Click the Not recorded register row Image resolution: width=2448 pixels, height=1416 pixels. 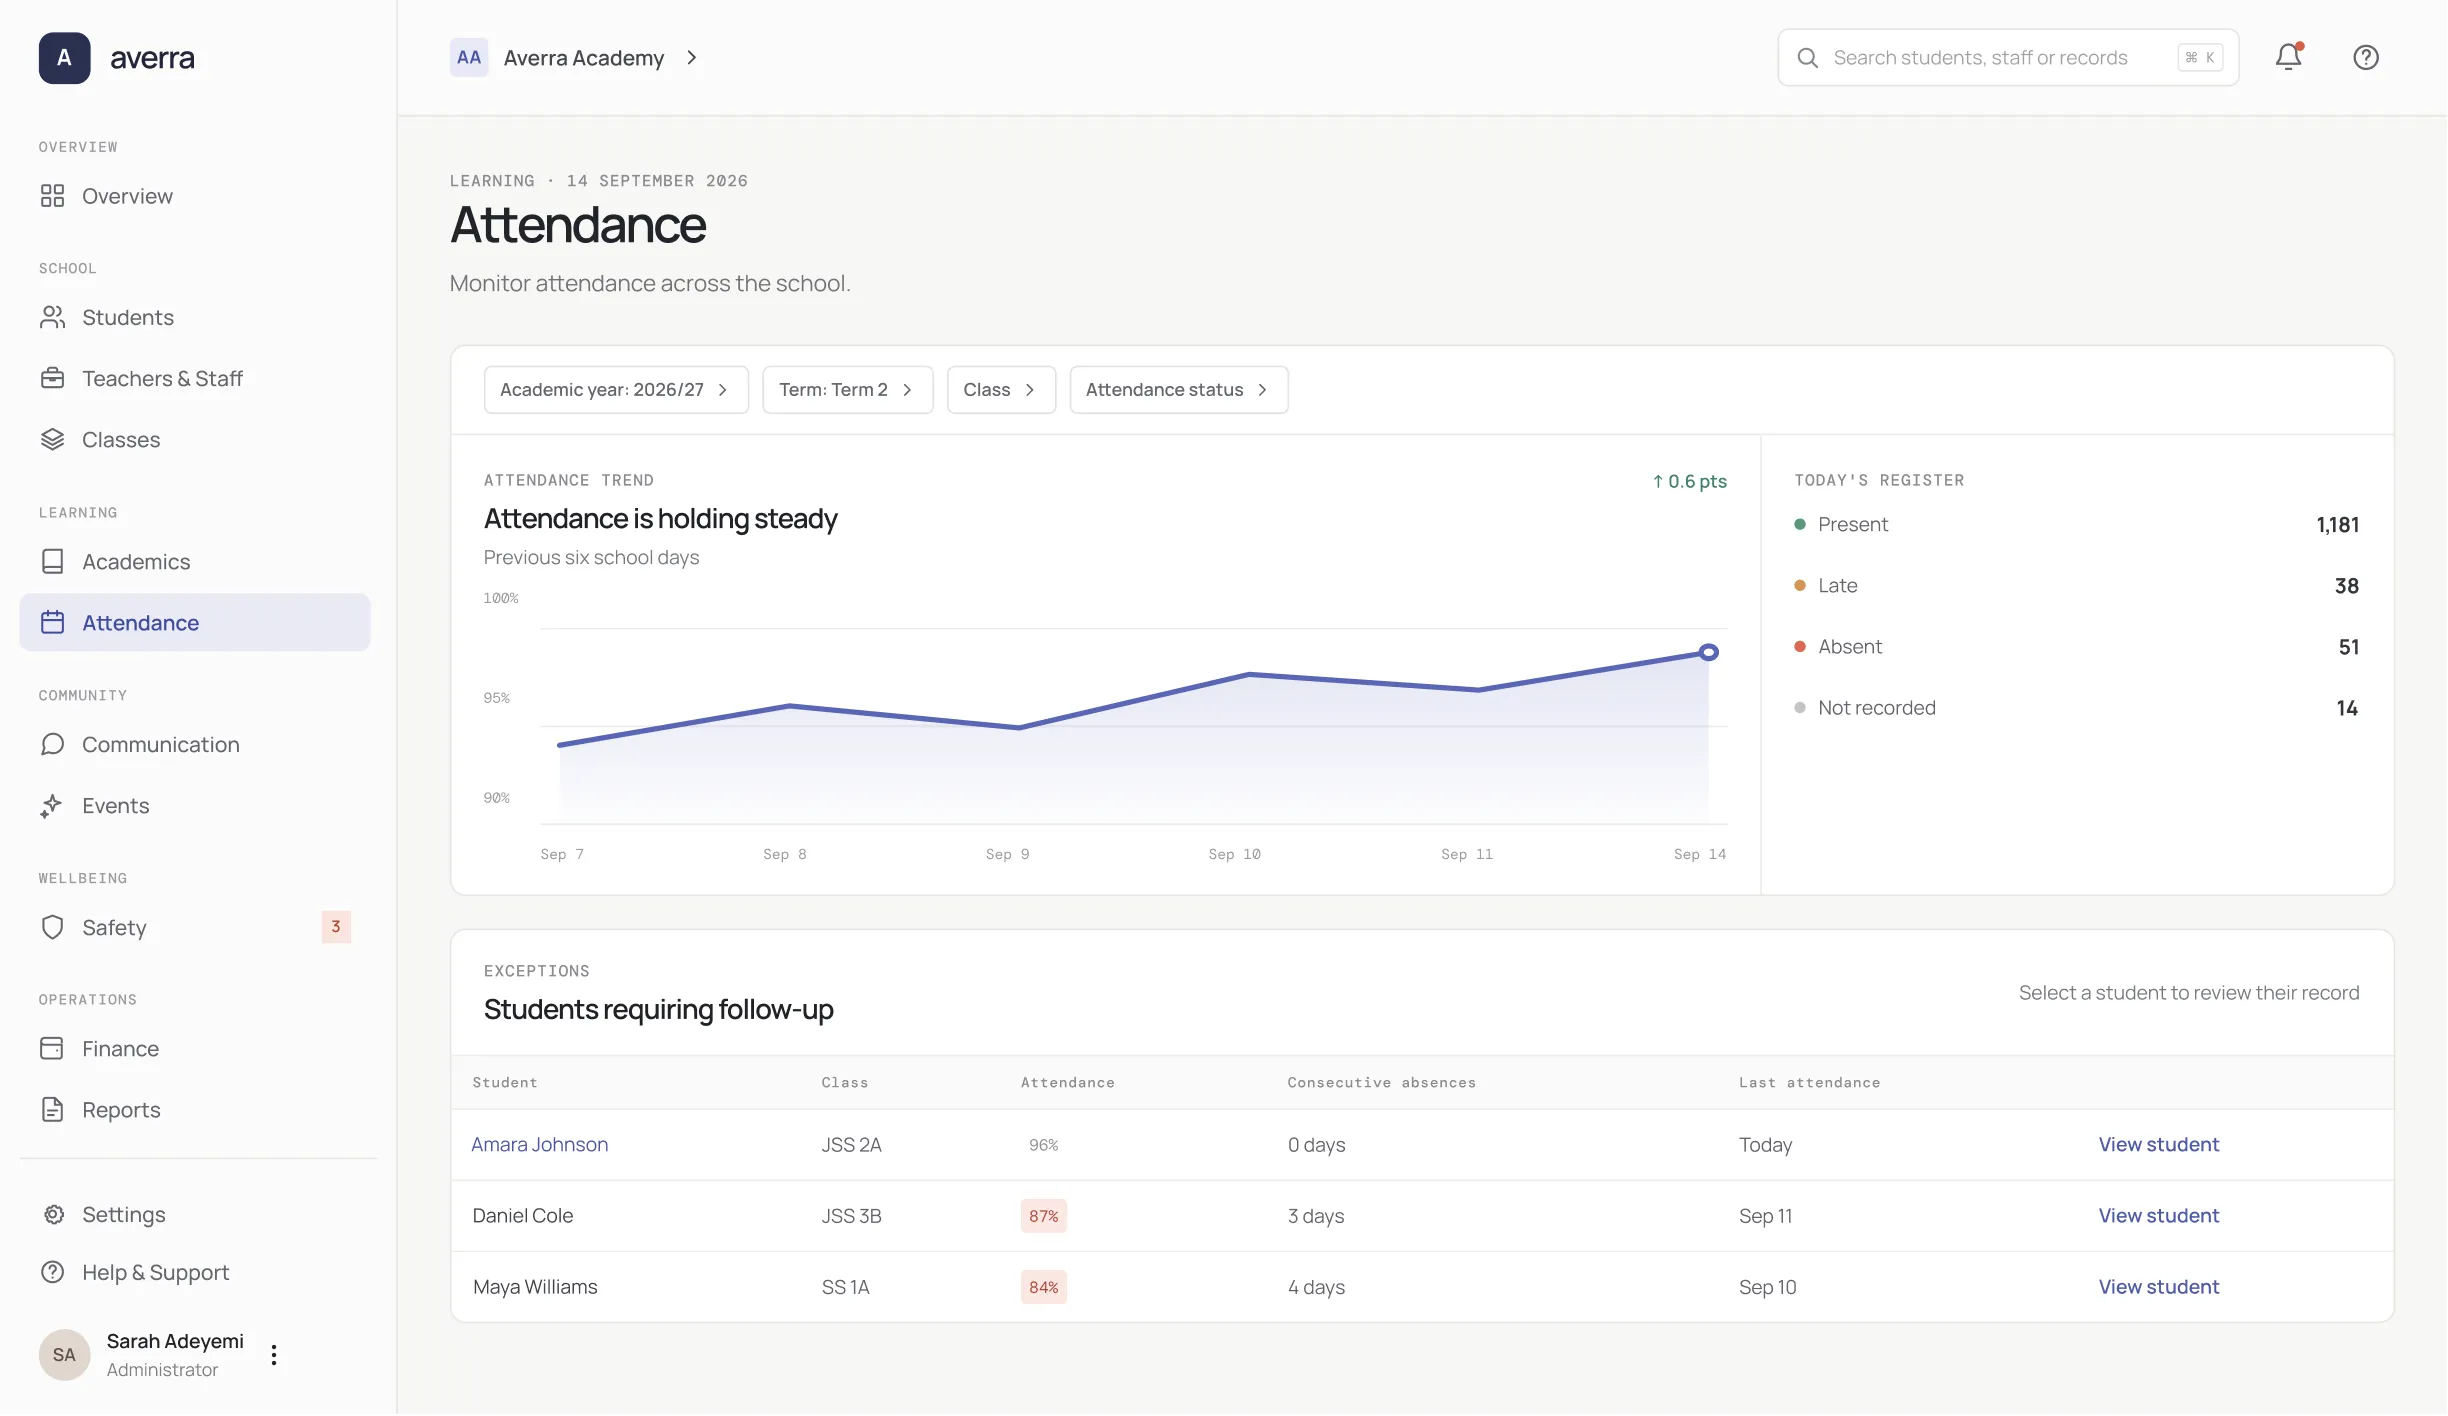pos(2077,707)
